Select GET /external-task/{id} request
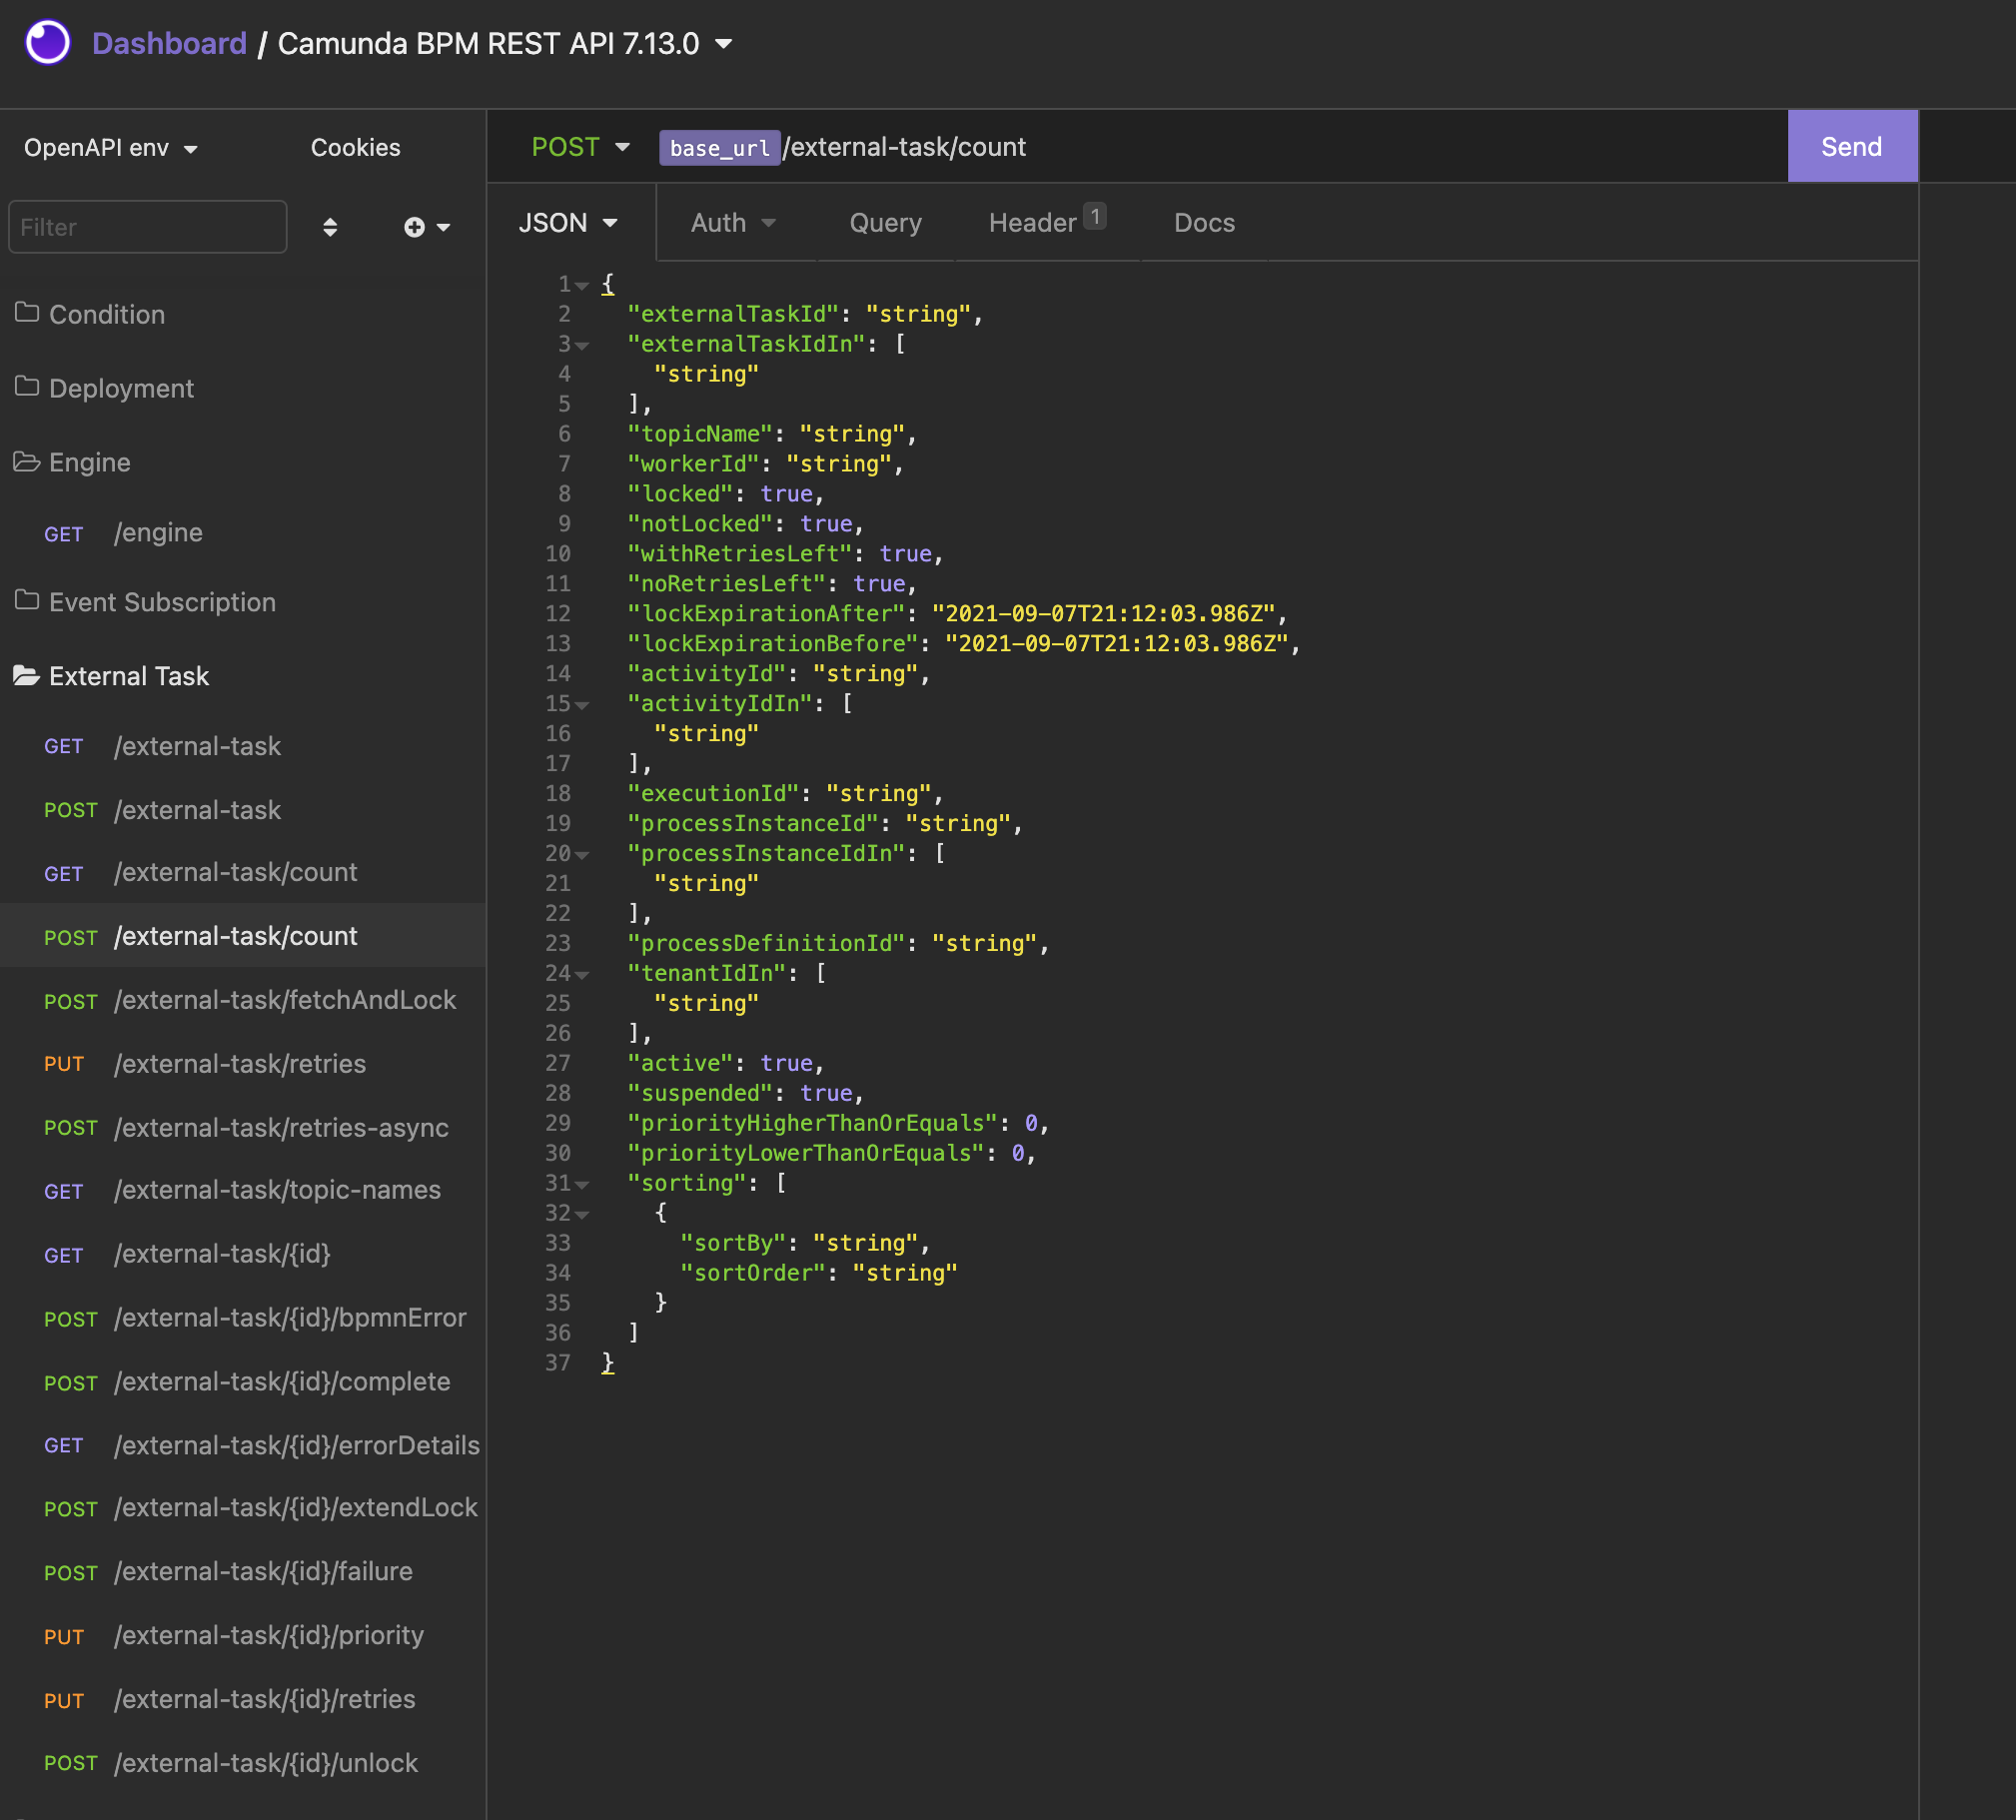This screenshot has width=2016, height=1820. 243,1254
